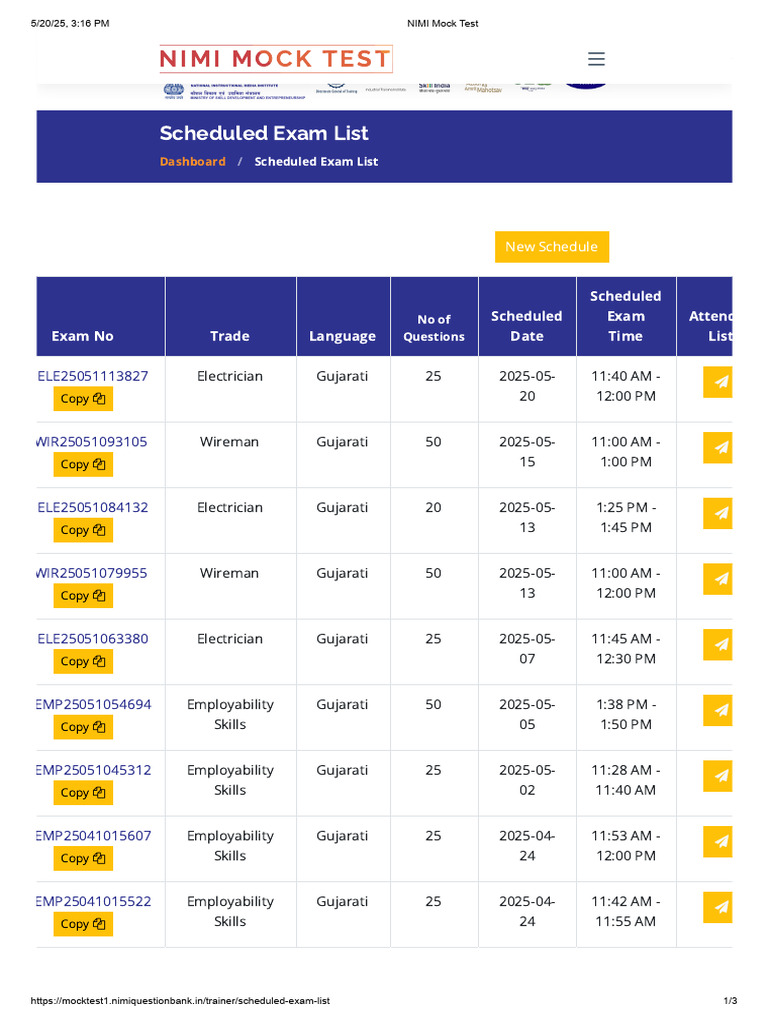Open attendance list icon for WIR25051093105

coord(719,447)
